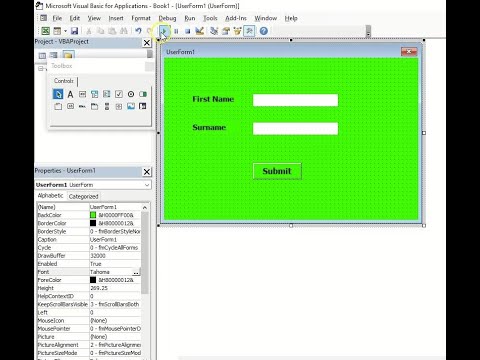Open the Run menu
This screenshot has width=480, height=360.
tap(190, 18)
